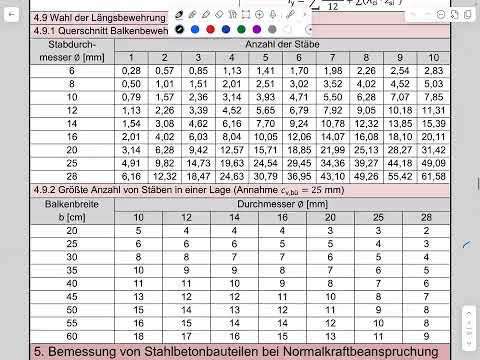The width and height of the screenshot is (480, 360).
Task: Click the 'Balkenbreite' column header
Action: (x=72, y=211)
